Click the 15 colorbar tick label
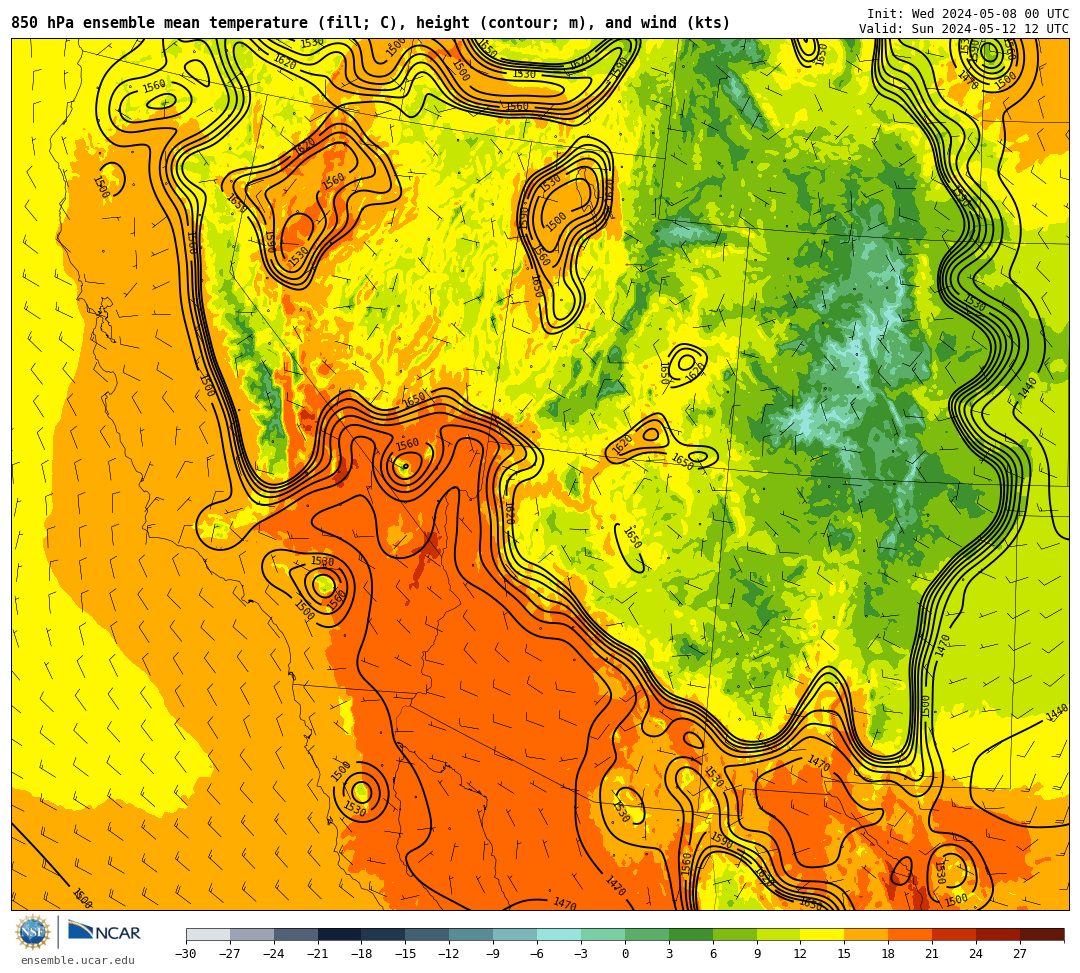Screen dimensions: 1080x973 844,954
